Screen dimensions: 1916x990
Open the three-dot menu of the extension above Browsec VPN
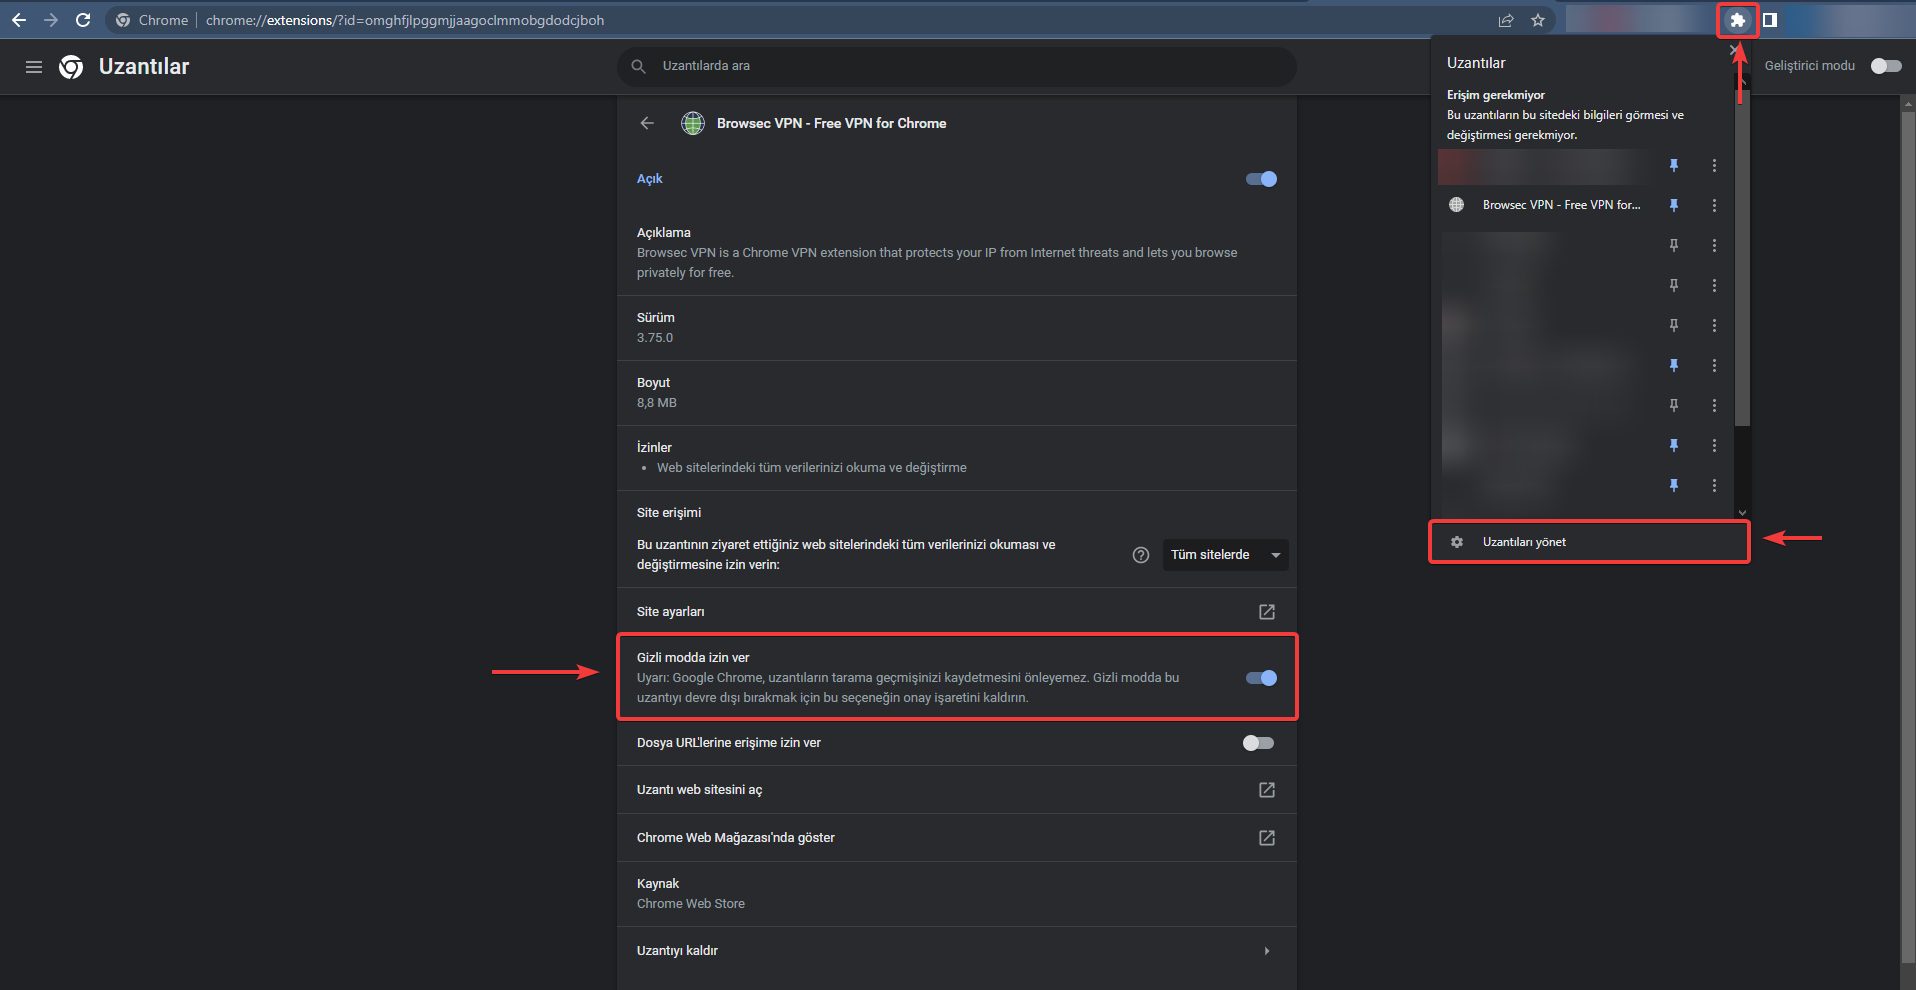[x=1714, y=165]
